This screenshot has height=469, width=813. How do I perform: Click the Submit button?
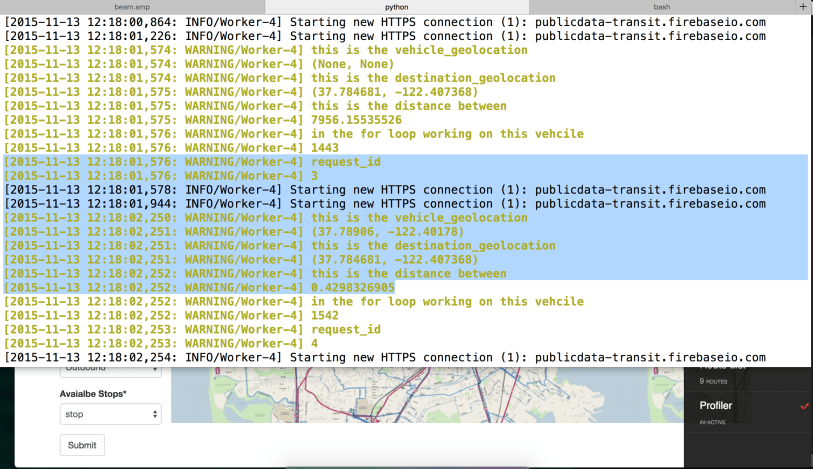click(x=82, y=445)
